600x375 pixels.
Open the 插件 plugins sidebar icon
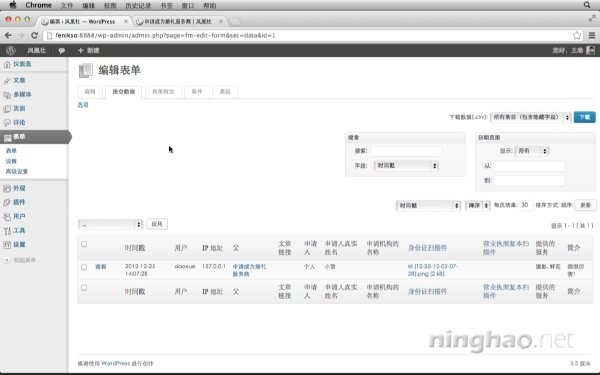[x=7, y=203]
